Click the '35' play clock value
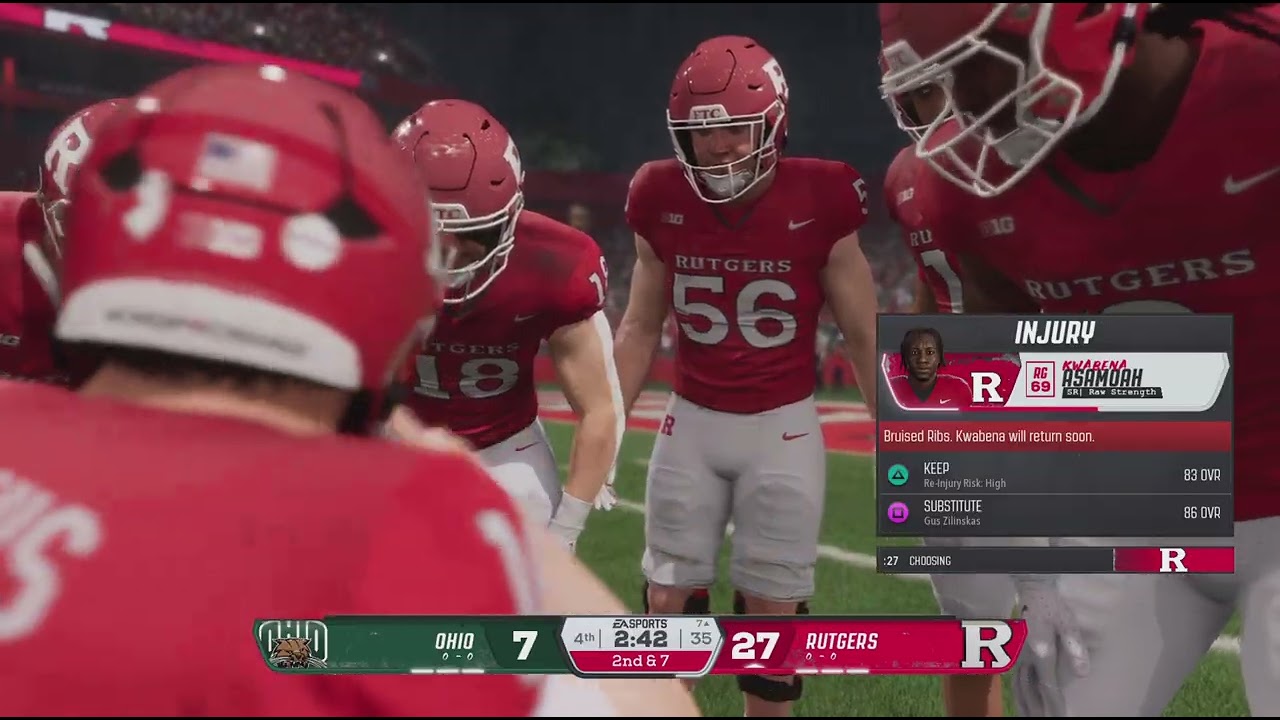 coord(701,638)
